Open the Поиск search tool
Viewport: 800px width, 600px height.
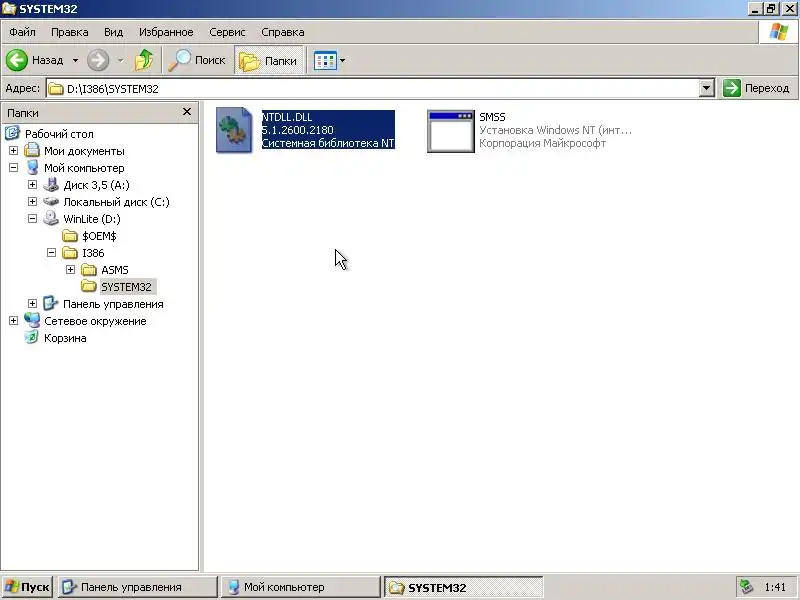[197, 60]
